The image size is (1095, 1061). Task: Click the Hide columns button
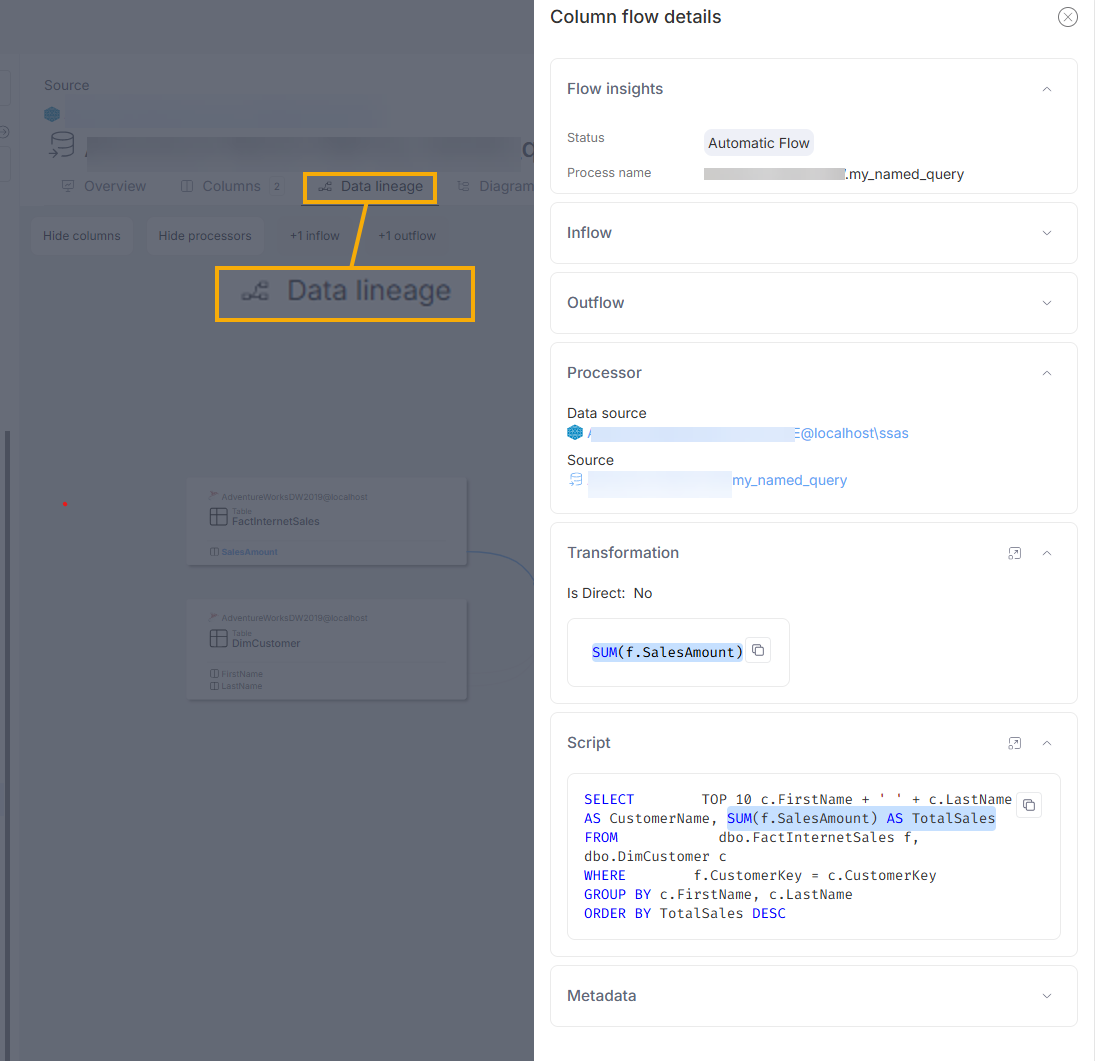click(82, 236)
